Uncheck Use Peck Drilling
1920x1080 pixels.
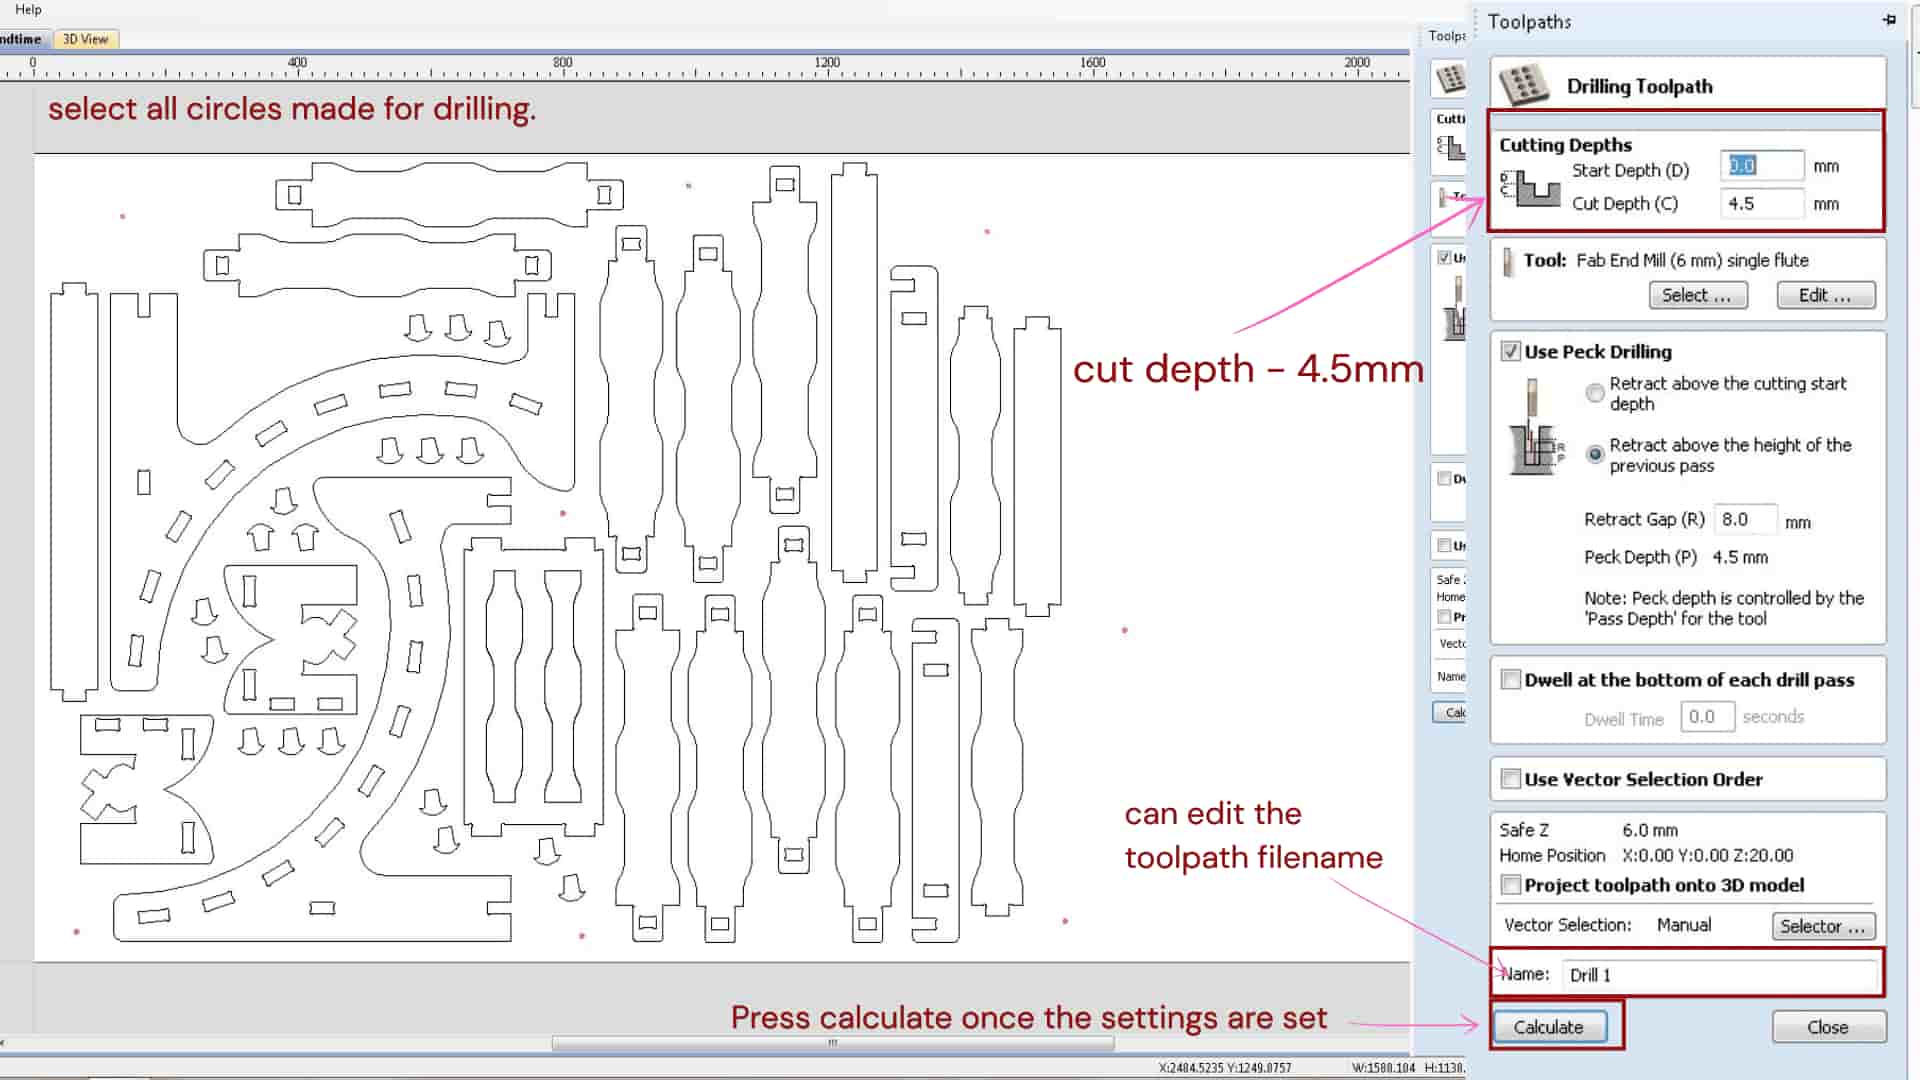(1511, 352)
